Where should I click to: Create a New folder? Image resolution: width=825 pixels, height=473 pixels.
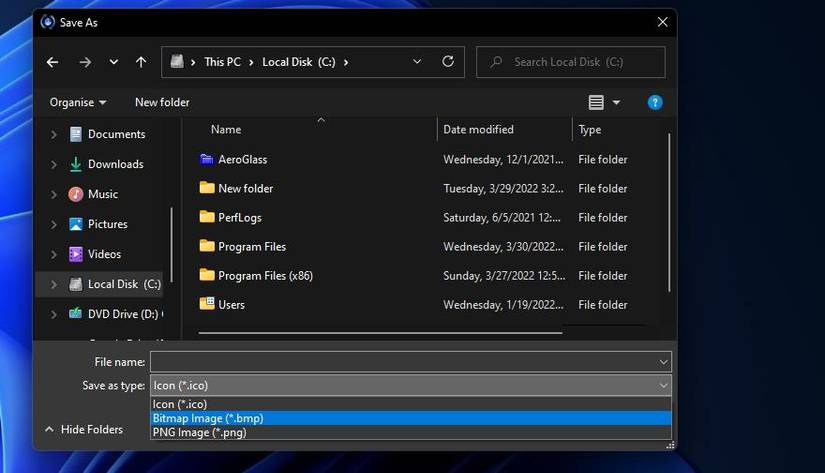(162, 103)
